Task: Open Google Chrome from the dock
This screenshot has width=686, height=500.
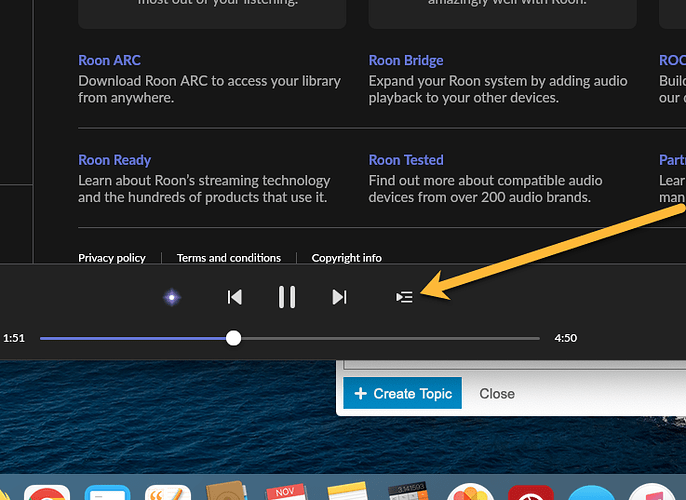Action: [47, 493]
